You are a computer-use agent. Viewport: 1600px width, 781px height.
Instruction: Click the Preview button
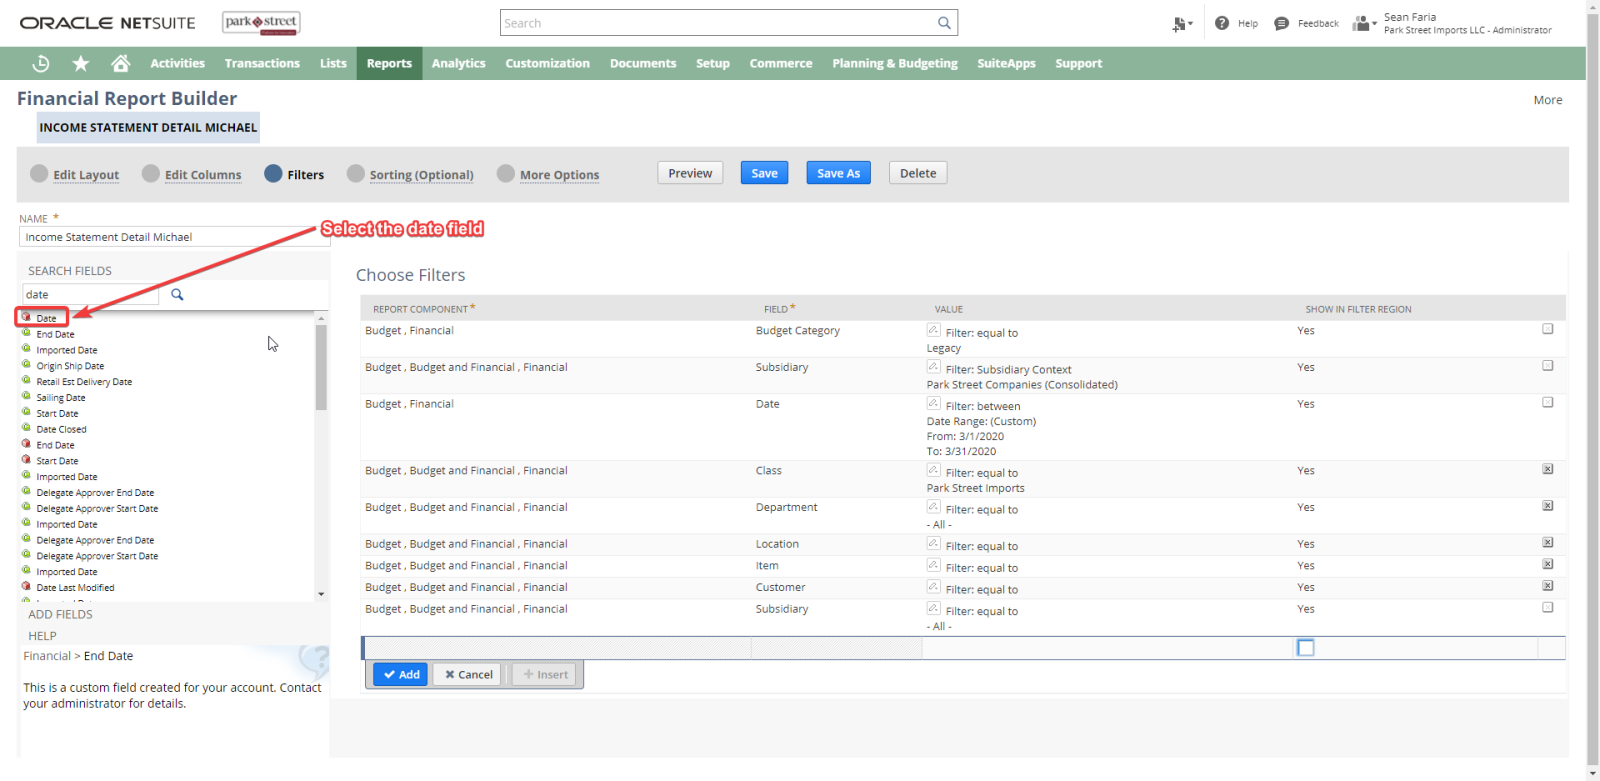690,173
